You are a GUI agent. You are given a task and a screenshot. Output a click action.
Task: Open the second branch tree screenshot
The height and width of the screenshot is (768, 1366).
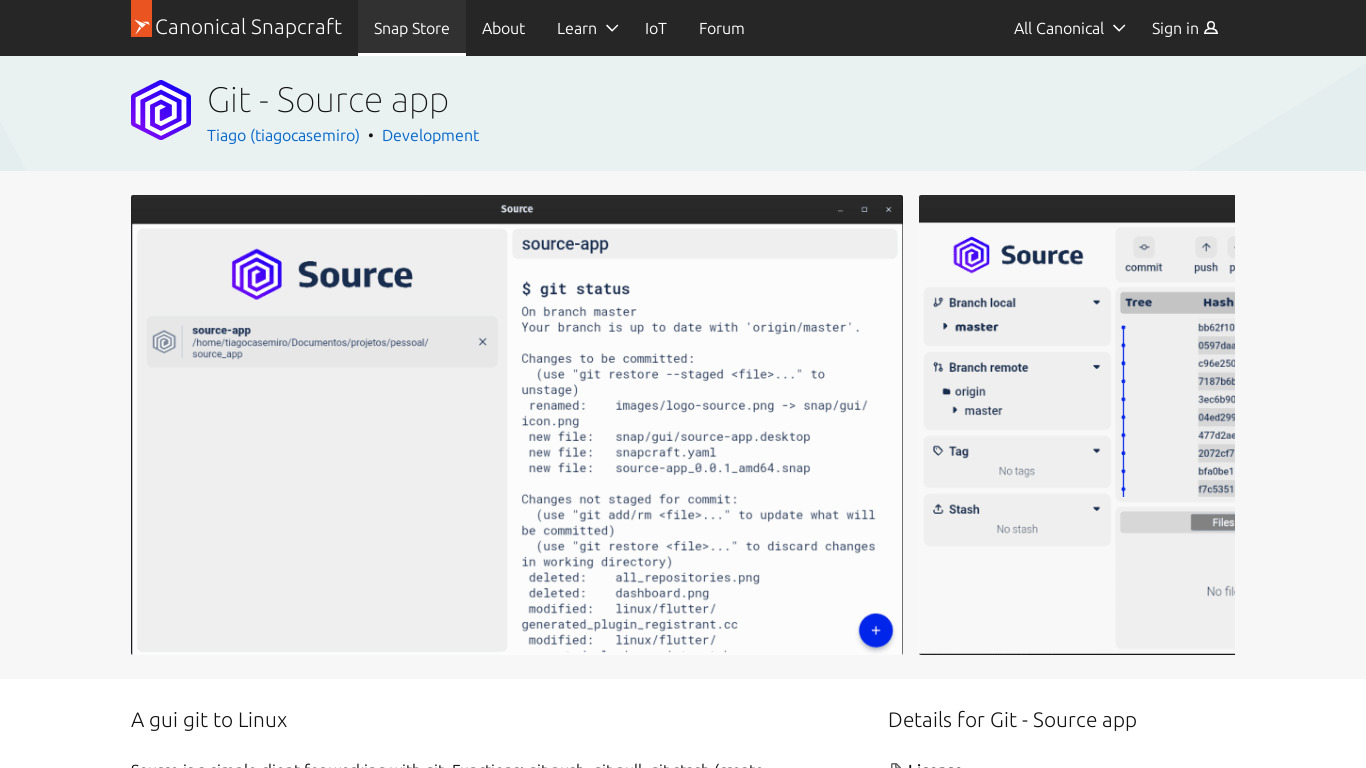coord(1077,425)
